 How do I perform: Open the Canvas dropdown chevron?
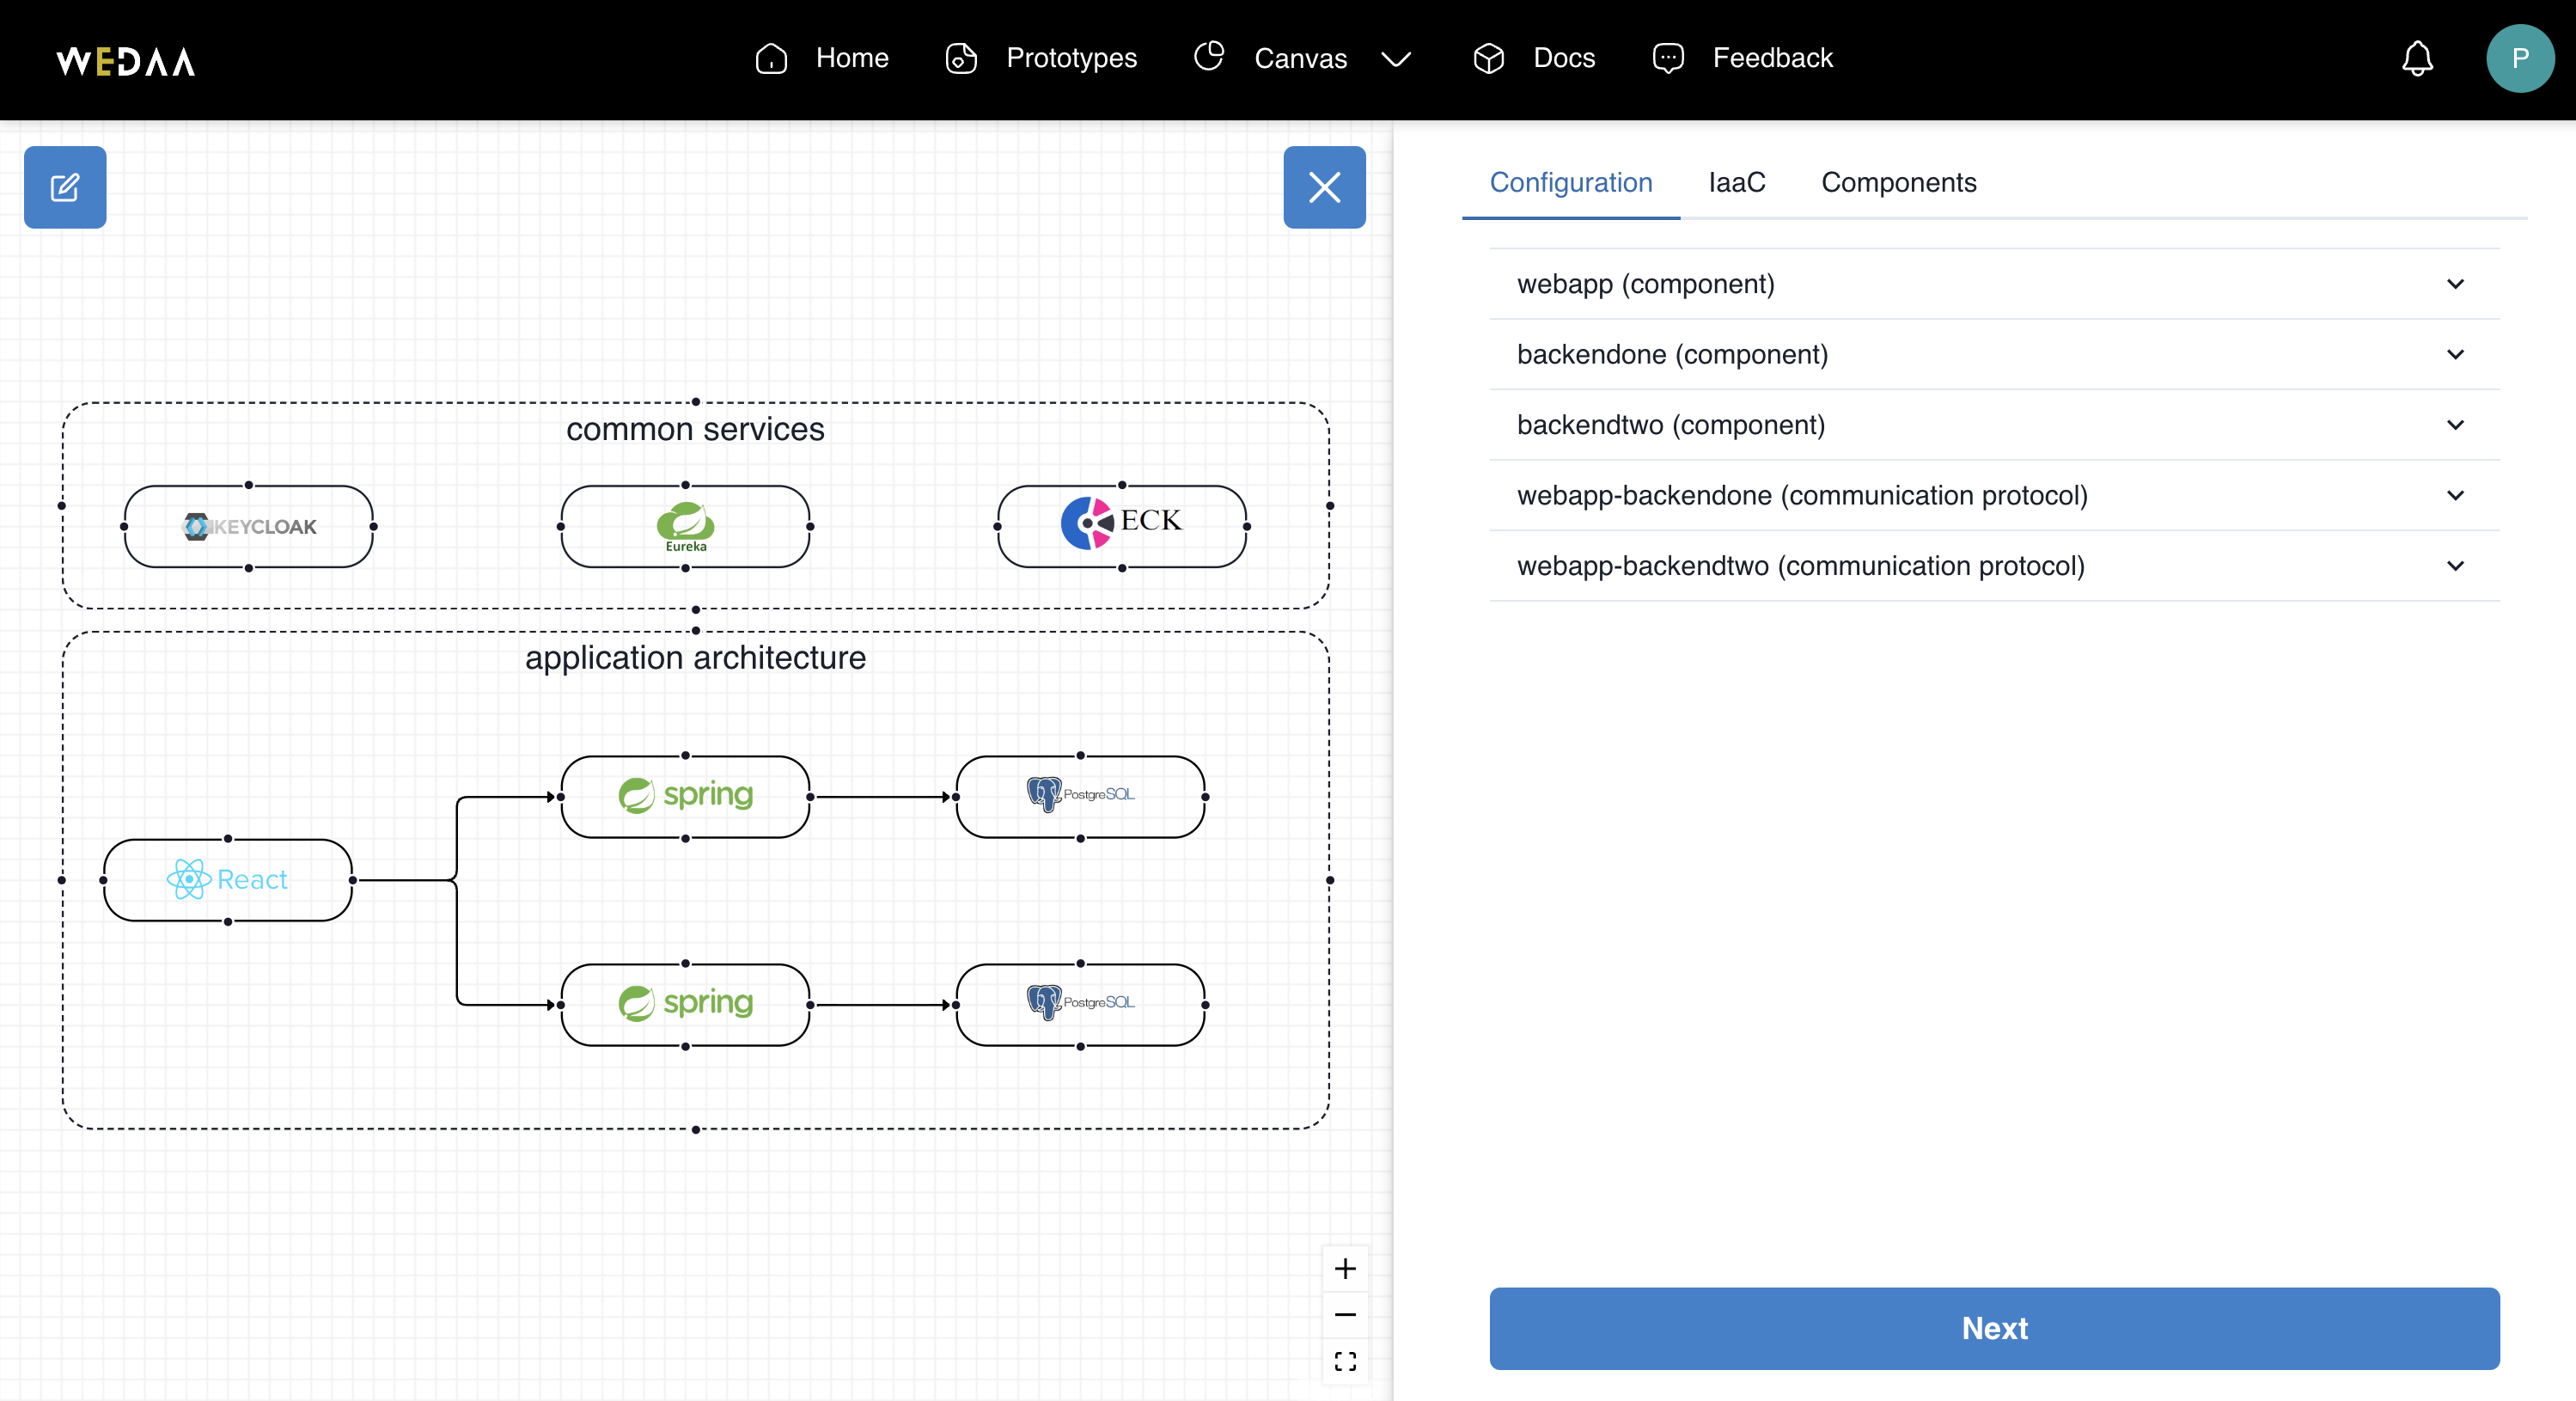[x=1396, y=59]
